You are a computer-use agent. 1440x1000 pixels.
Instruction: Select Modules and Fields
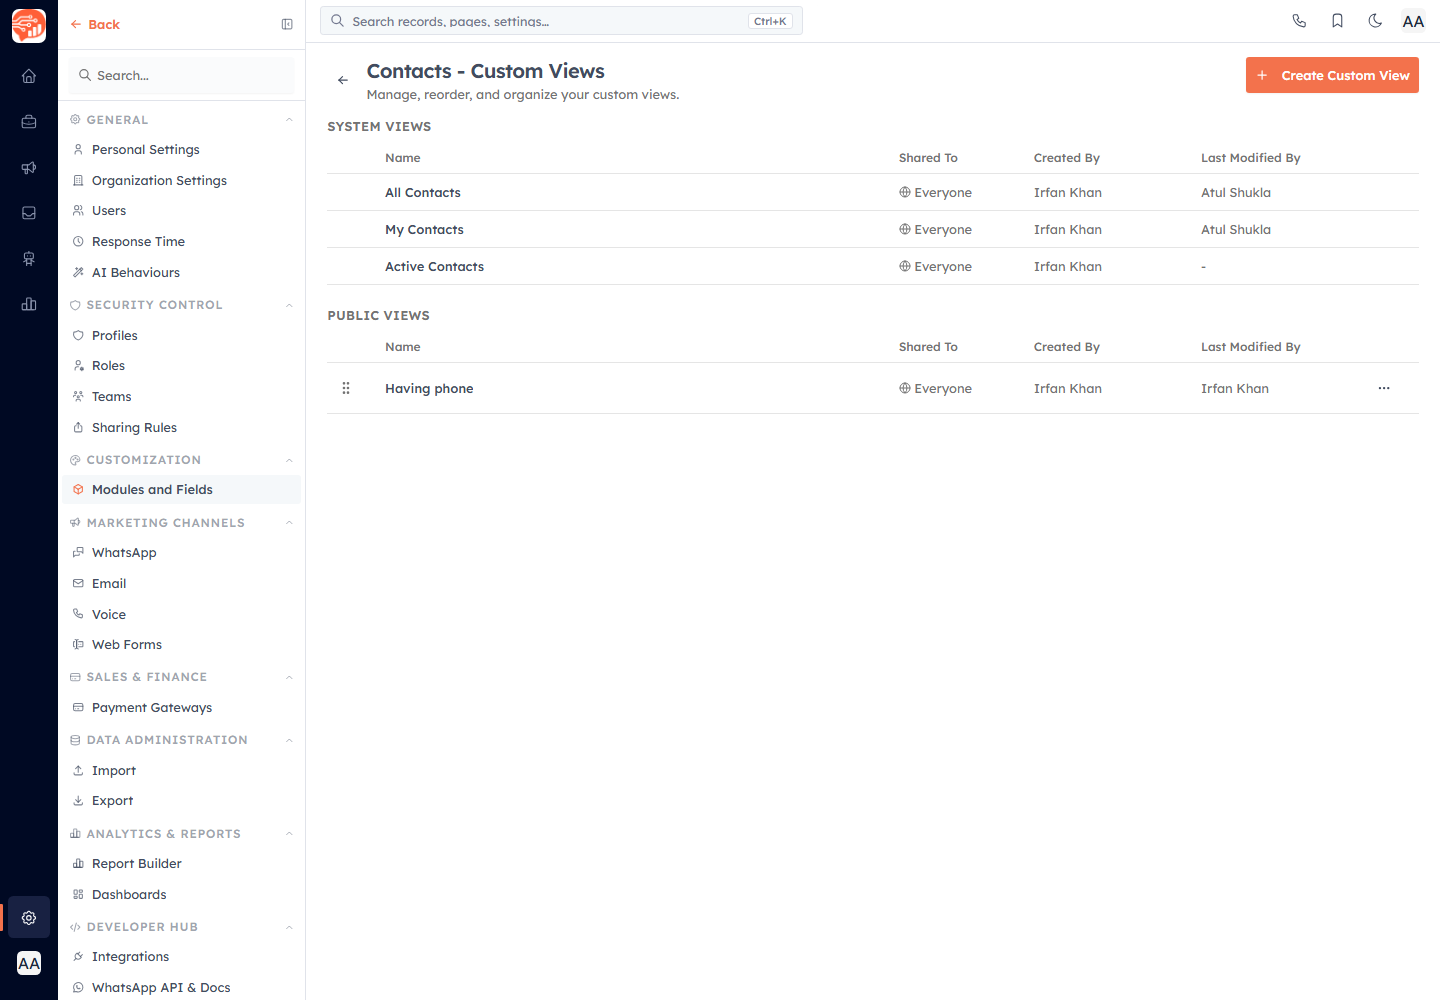182,489
